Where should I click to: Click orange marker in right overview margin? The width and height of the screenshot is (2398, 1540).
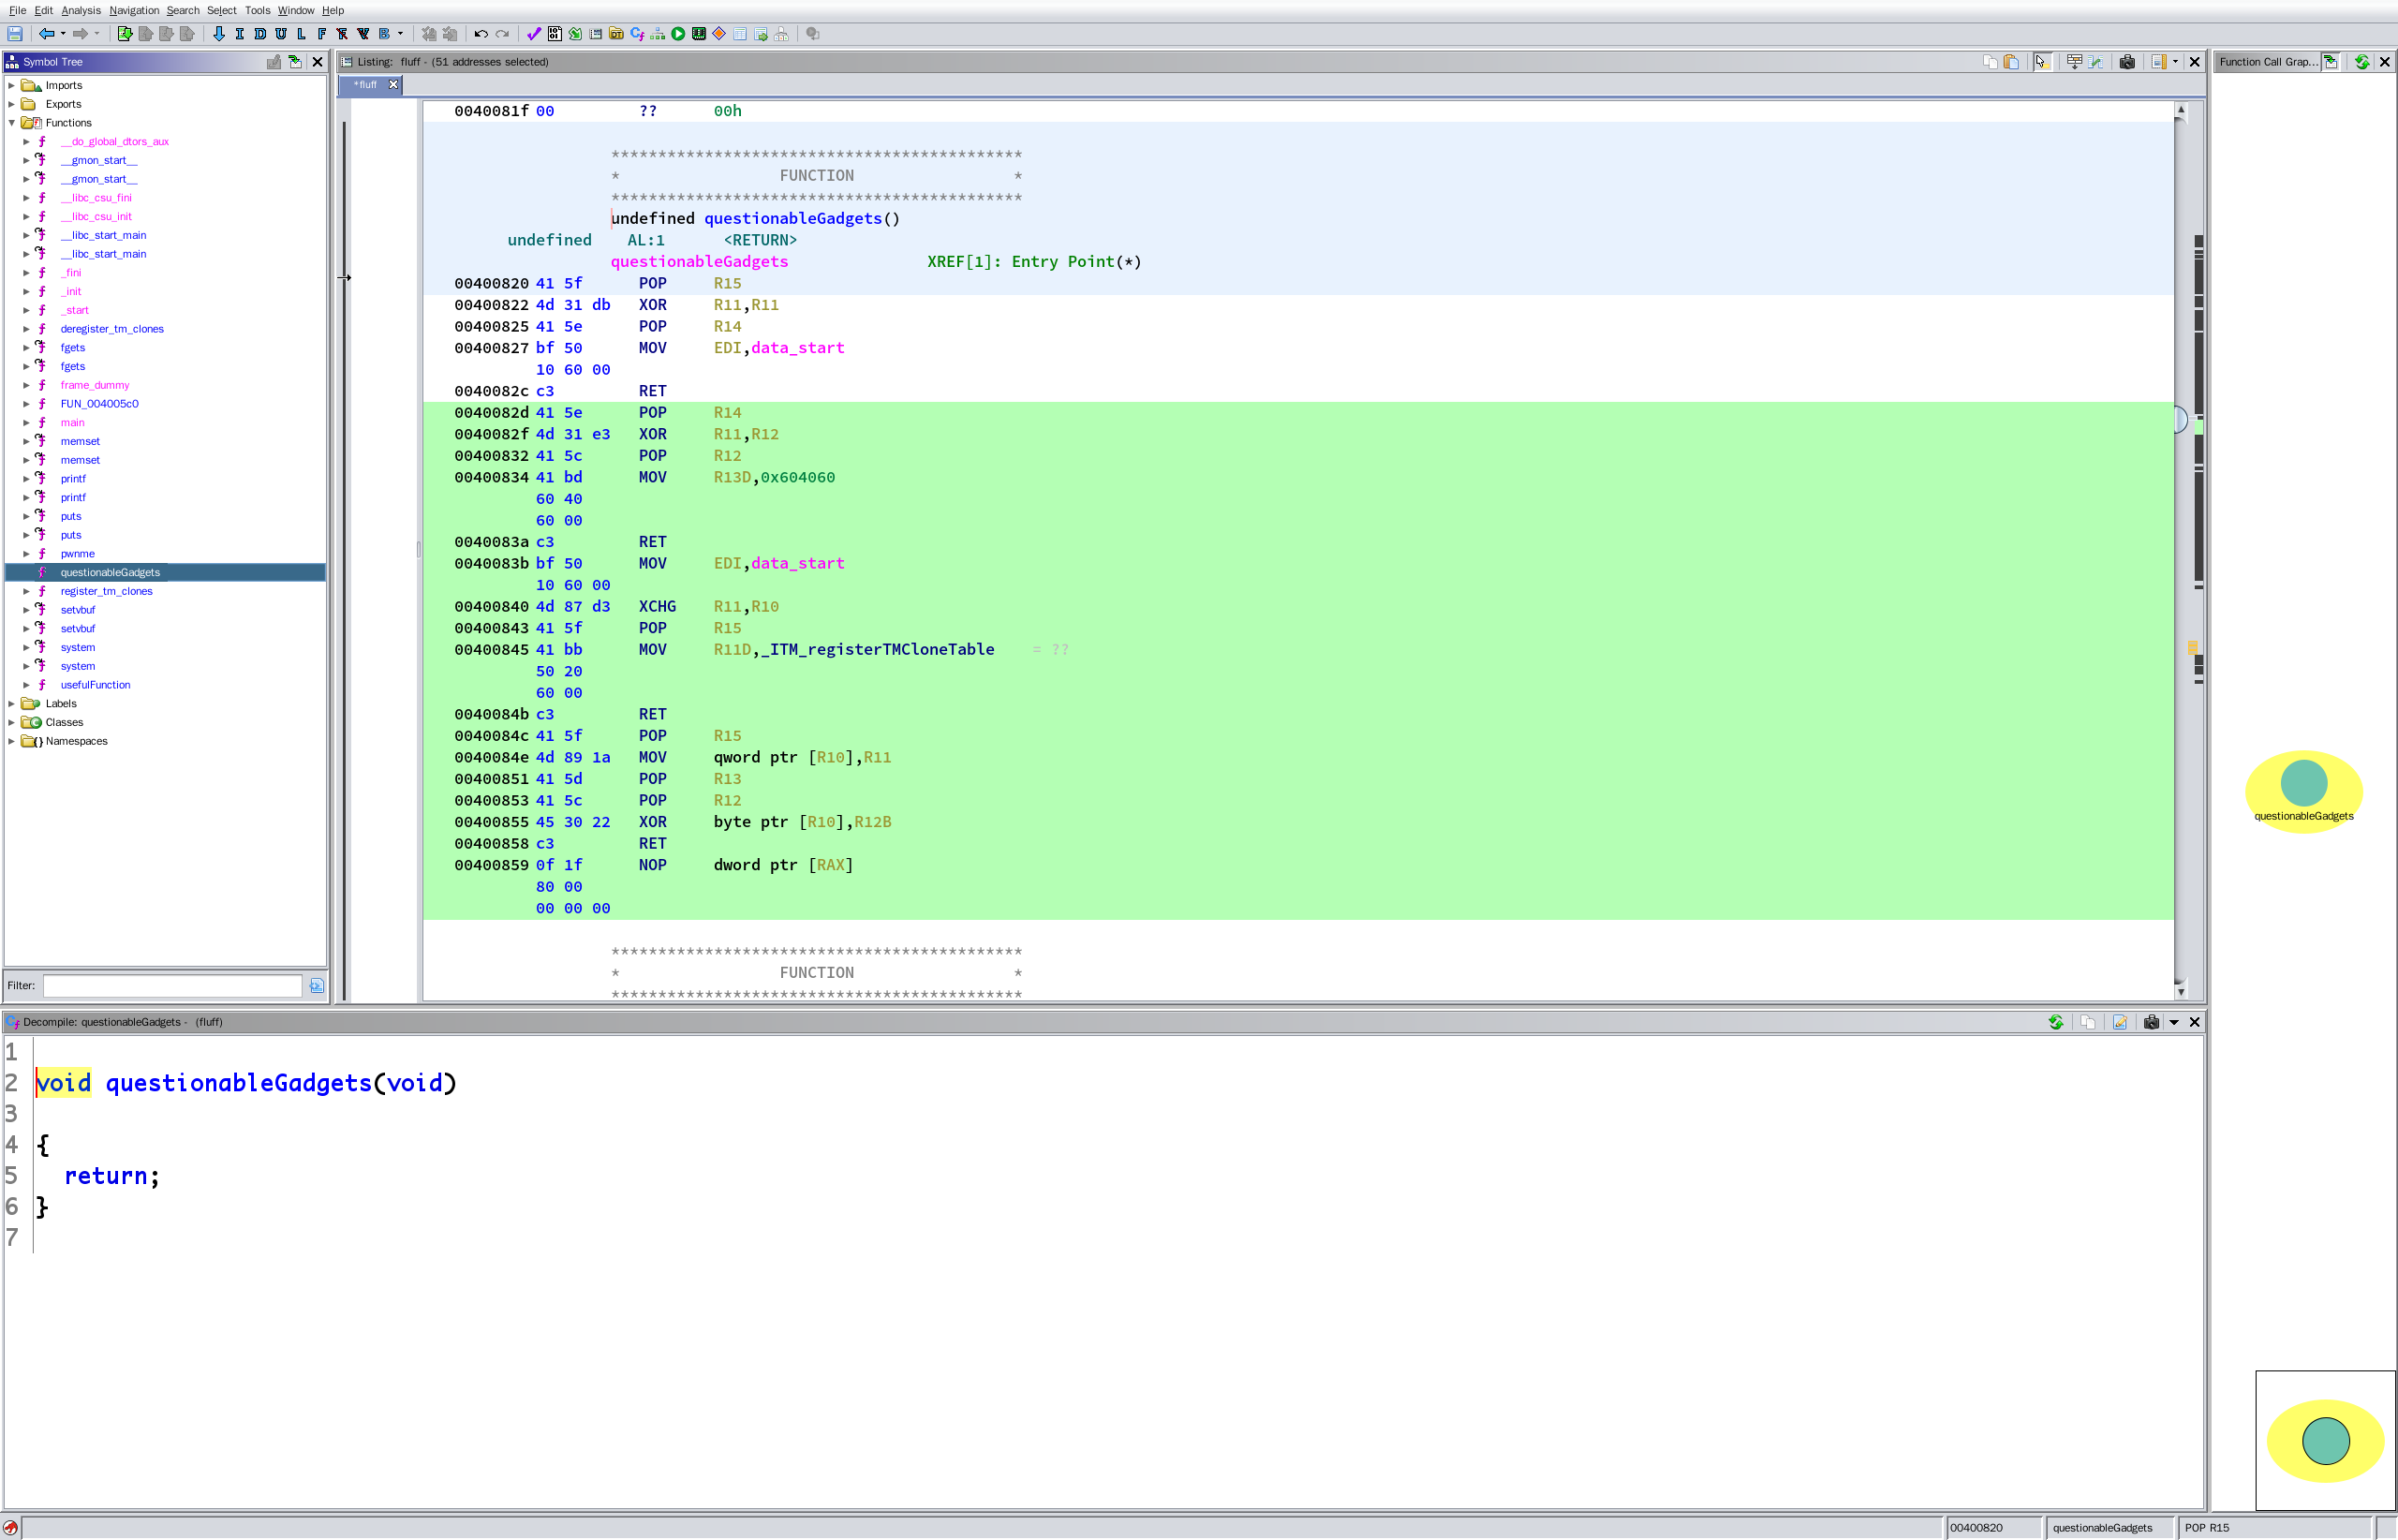point(2193,648)
